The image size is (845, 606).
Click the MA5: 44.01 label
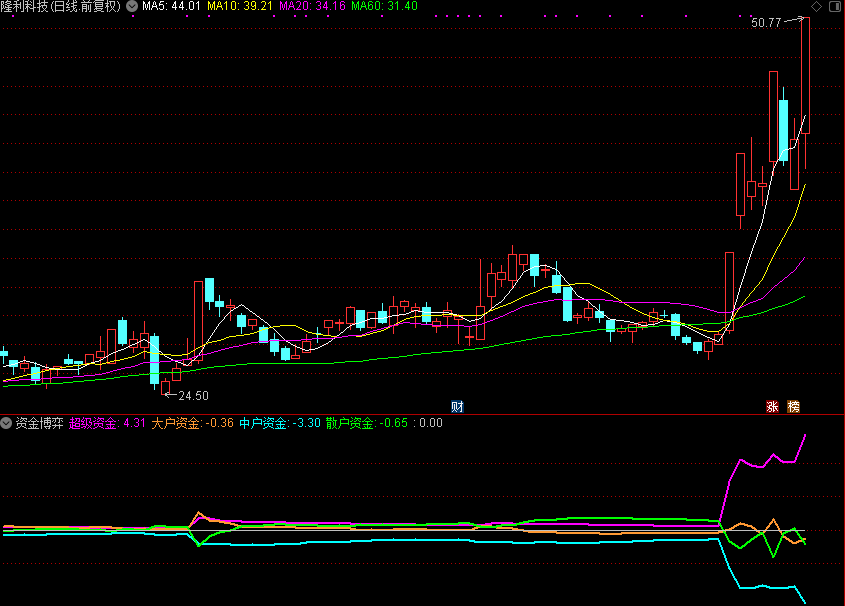pyautogui.click(x=171, y=6)
